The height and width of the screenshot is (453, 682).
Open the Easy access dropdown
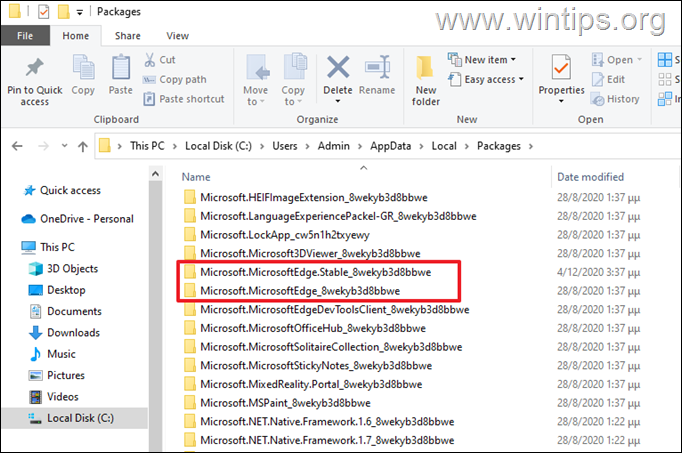pyautogui.click(x=486, y=80)
